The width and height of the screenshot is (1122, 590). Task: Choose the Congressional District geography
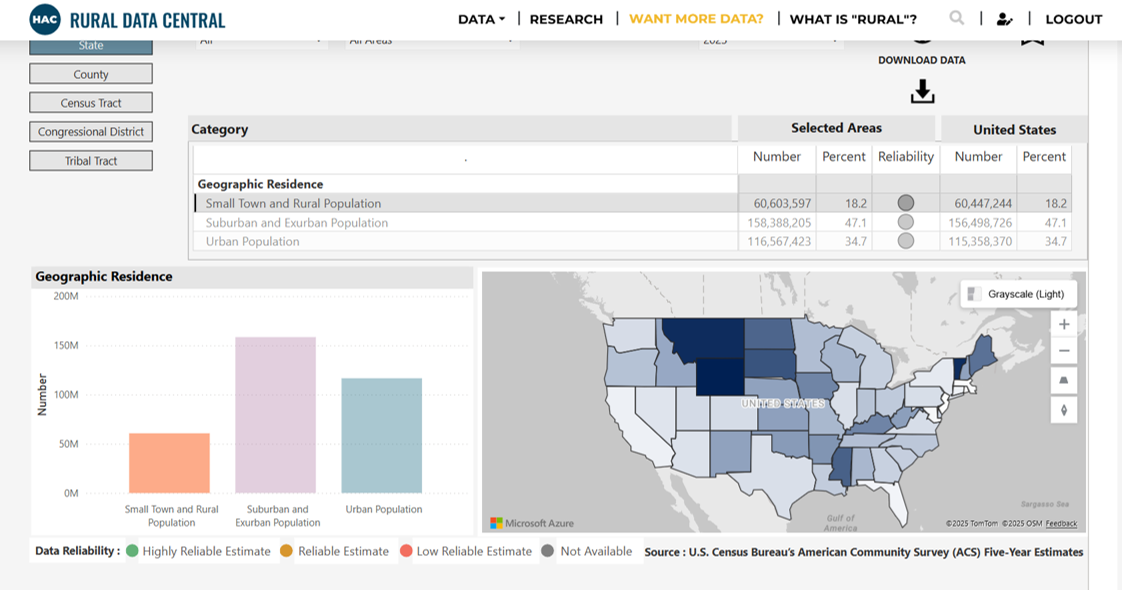[x=91, y=132]
